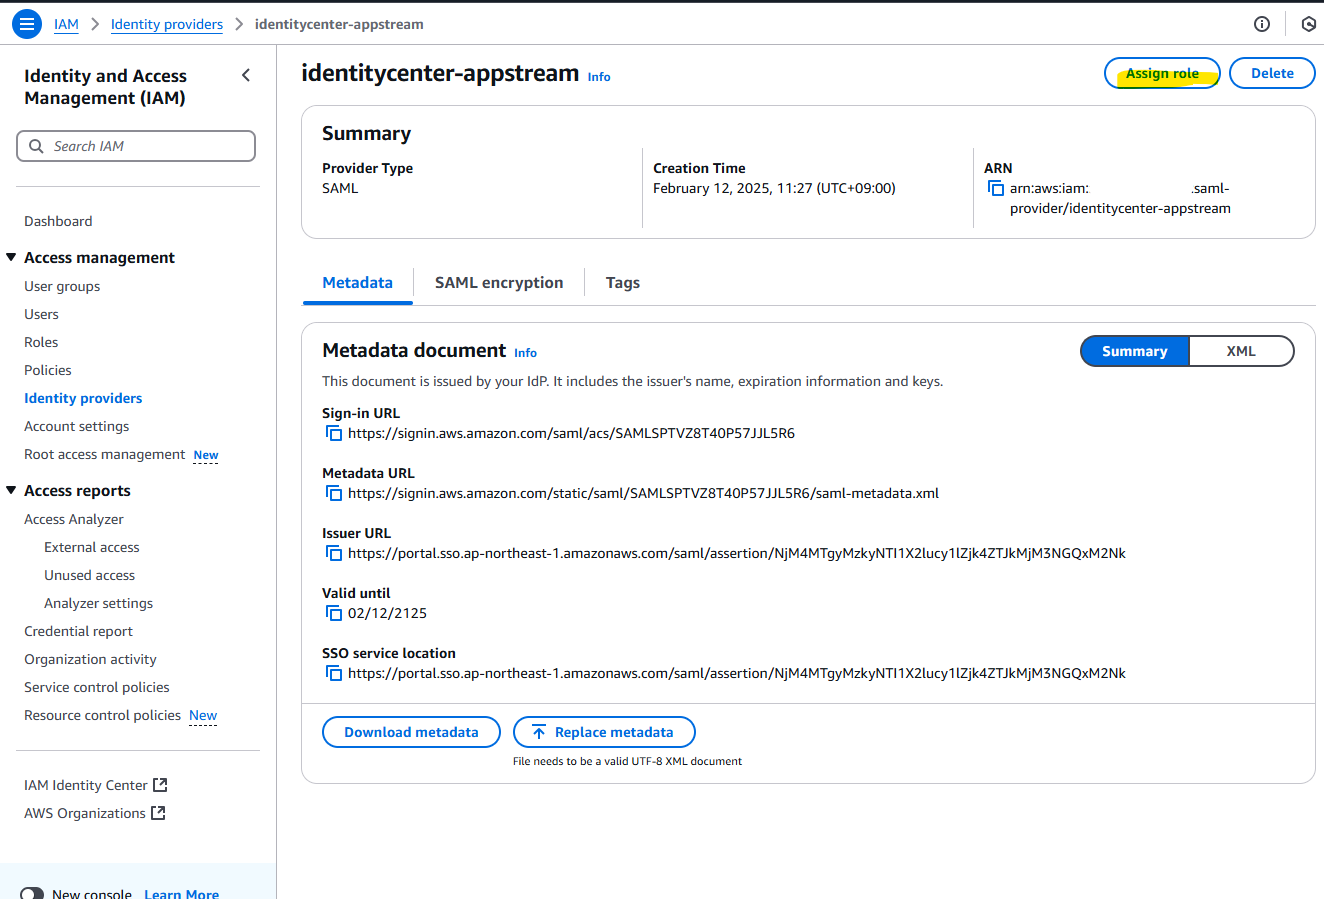Open Resource control policies in sidebar

click(102, 715)
